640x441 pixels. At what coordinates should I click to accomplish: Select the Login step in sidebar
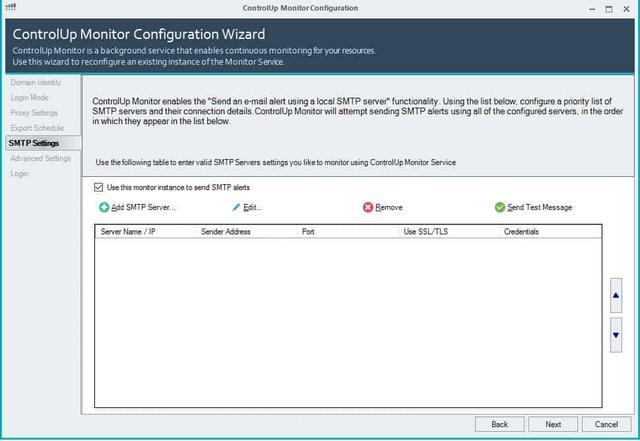(x=19, y=173)
